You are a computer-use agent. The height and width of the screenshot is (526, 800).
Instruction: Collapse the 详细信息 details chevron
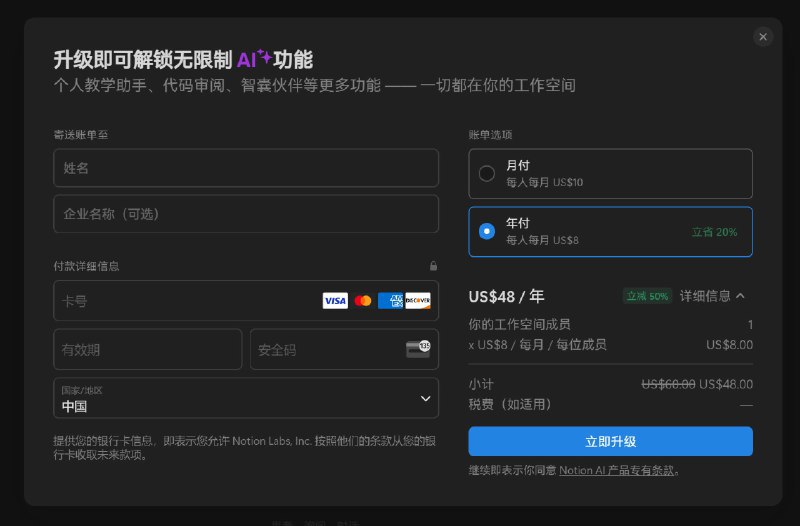(x=740, y=296)
